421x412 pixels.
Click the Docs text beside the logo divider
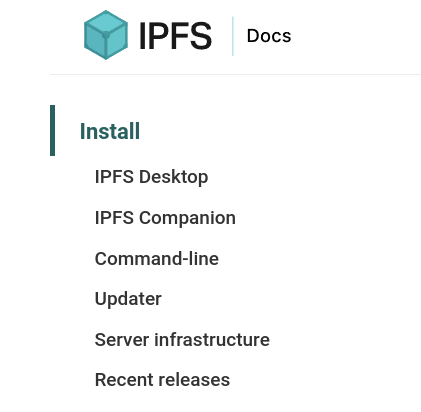click(x=269, y=36)
